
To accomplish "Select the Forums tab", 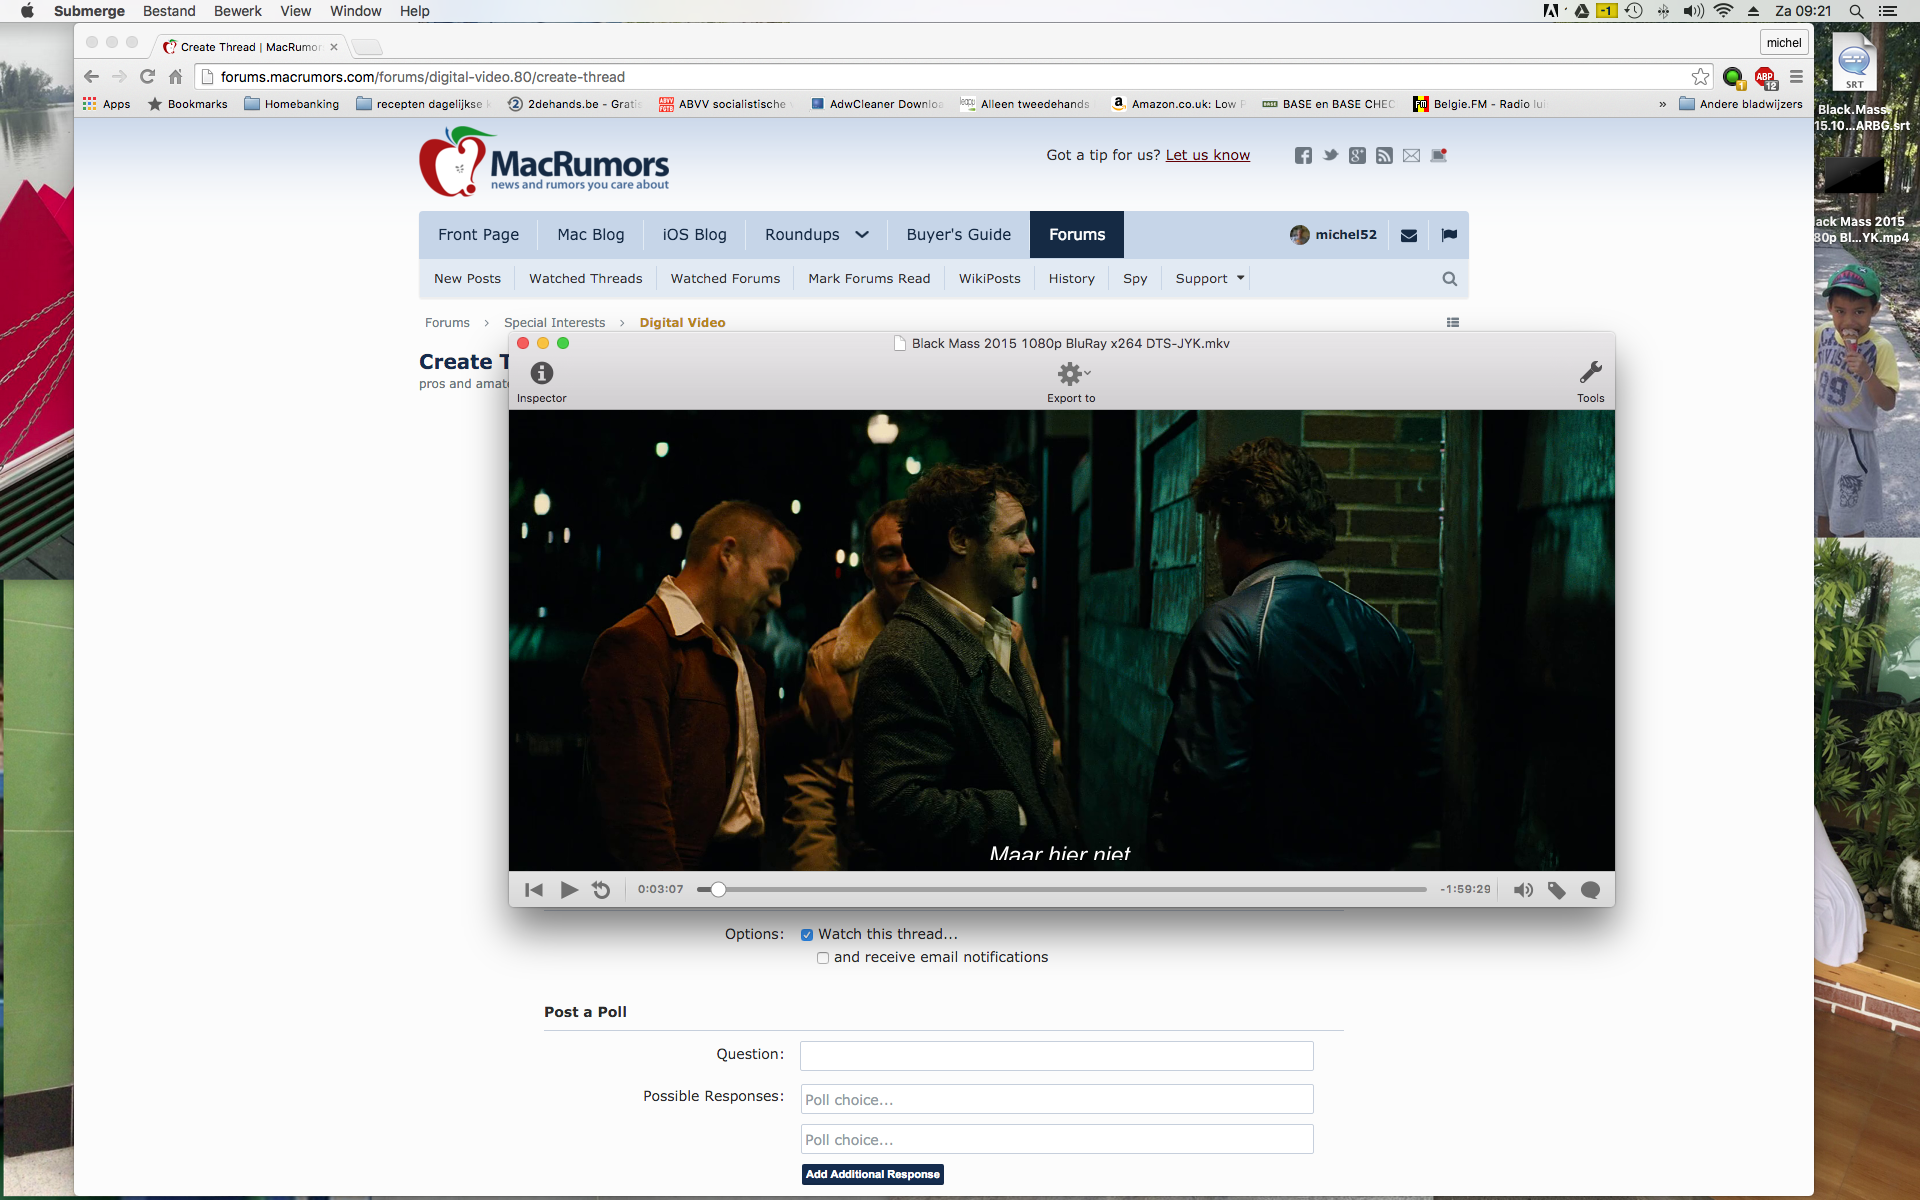I will 1077,234.
